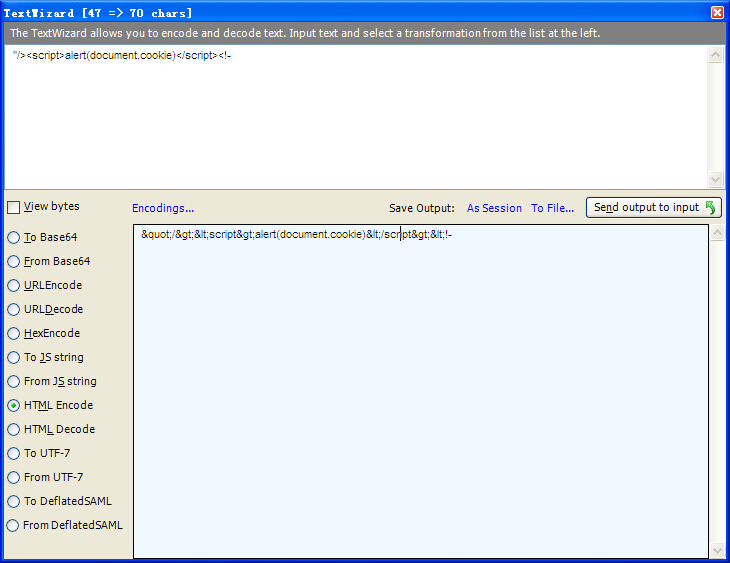Choose To DeflatedSAML transformation
730x563 pixels.
coord(14,502)
